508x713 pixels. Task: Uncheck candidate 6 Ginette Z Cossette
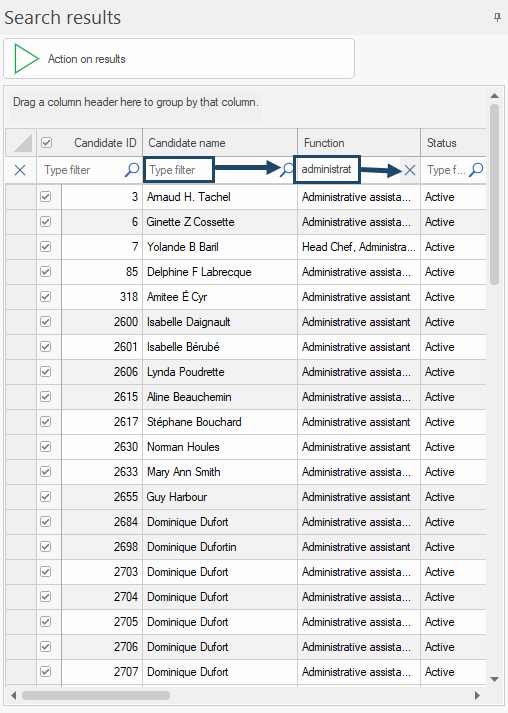45,222
